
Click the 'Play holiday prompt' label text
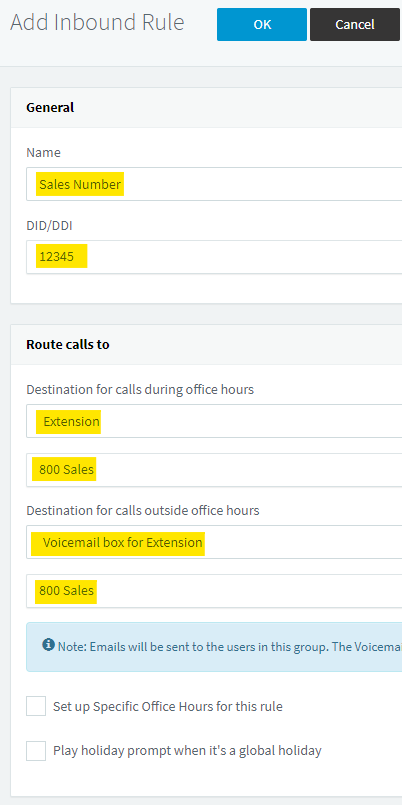(x=187, y=751)
